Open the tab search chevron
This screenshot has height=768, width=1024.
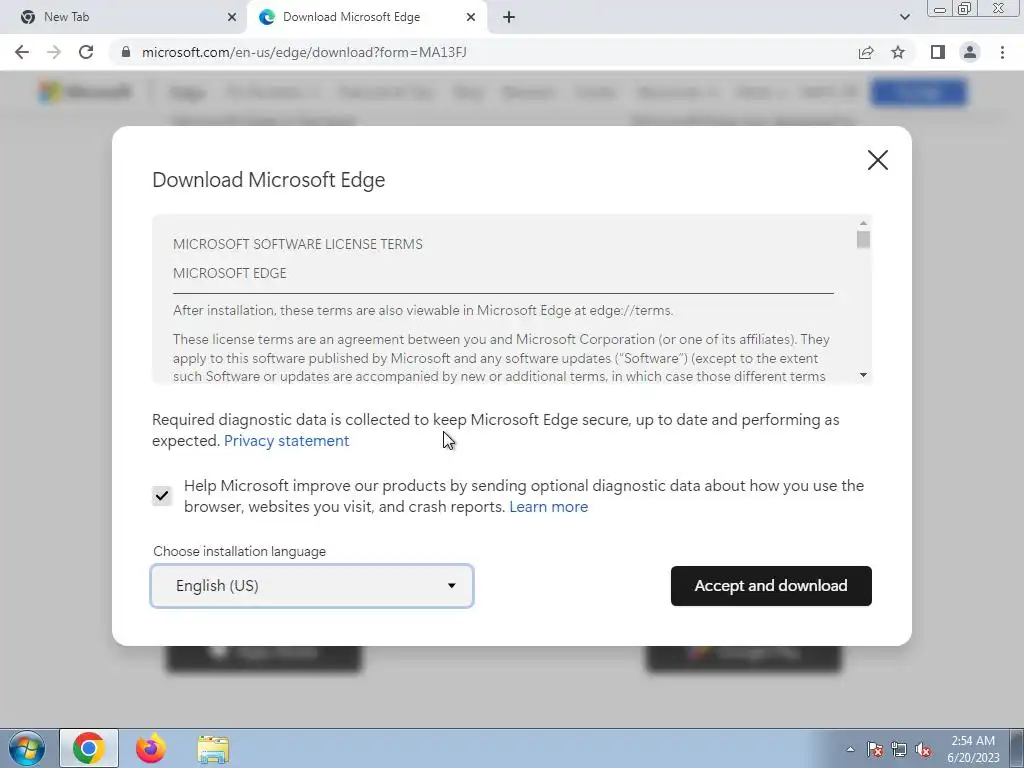click(x=904, y=17)
